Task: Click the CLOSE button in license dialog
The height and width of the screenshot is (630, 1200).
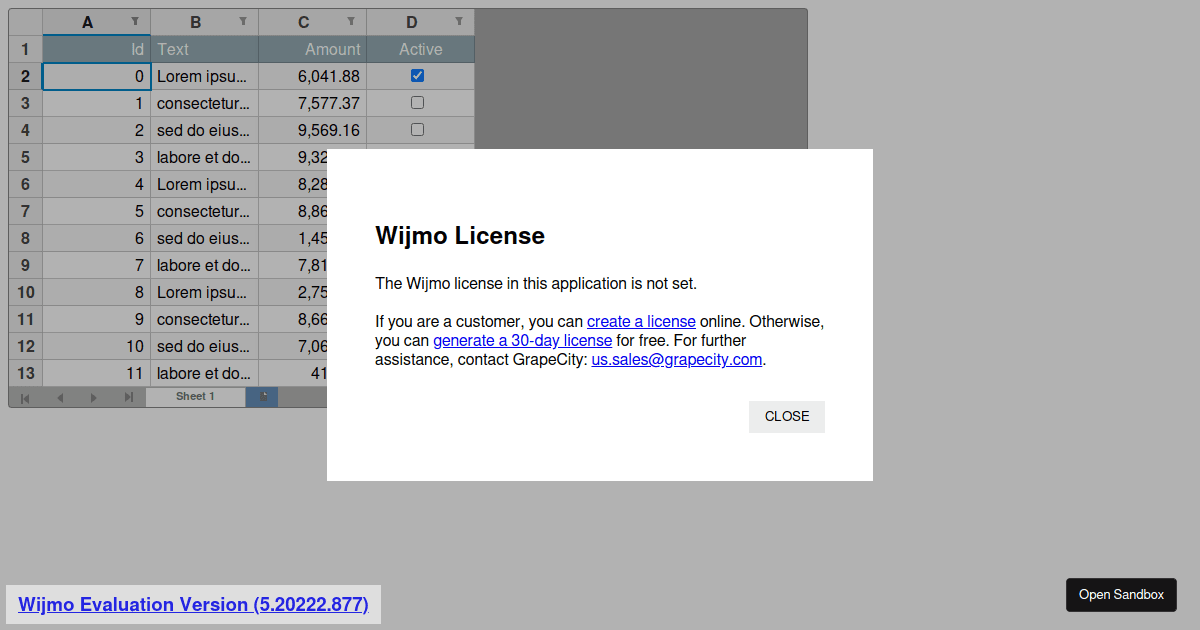Action: tap(787, 417)
